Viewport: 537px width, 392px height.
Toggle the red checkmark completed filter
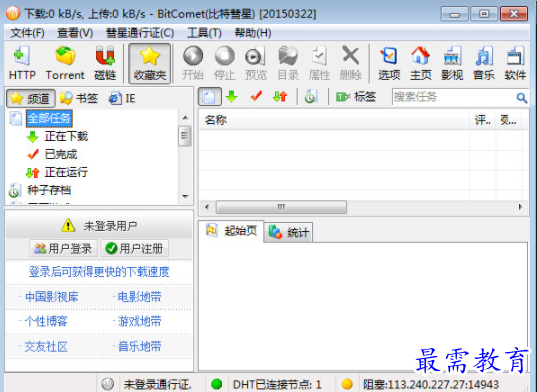coord(256,97)
